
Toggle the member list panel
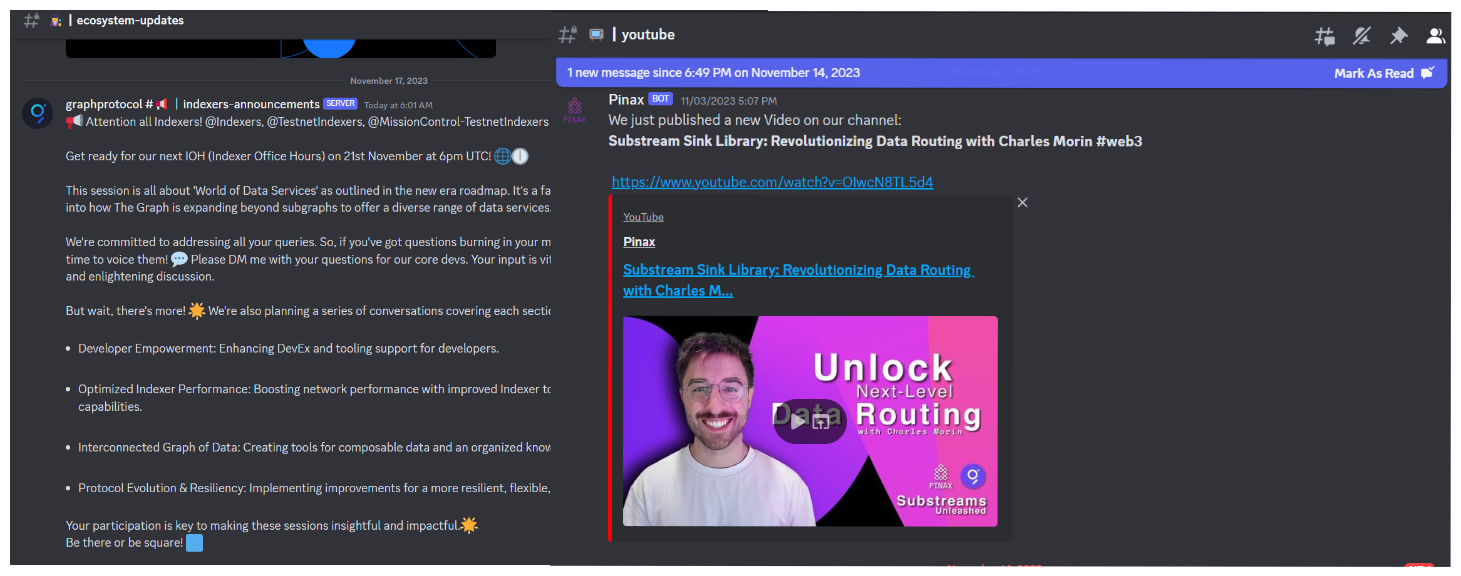1436,36
